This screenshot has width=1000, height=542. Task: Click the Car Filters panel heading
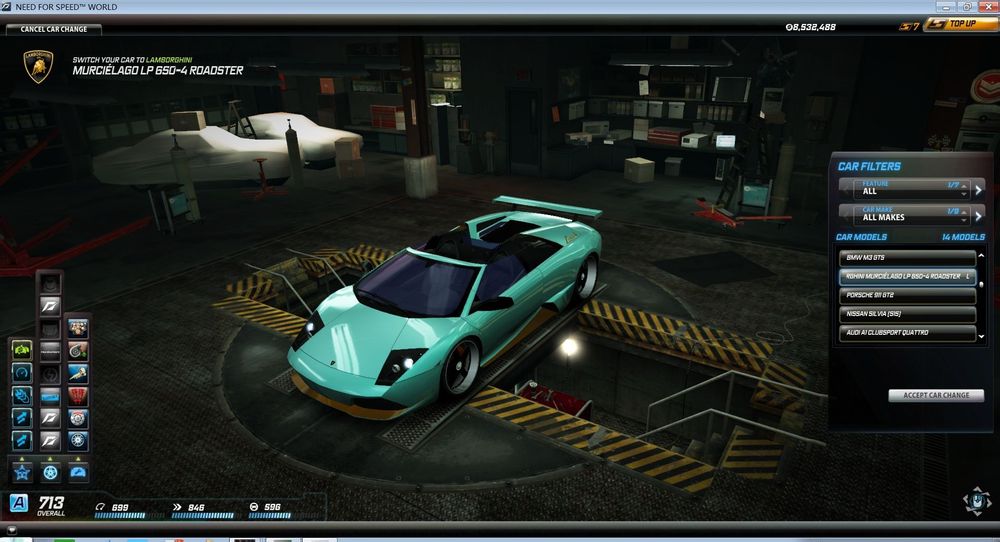(x=869, y=166)
